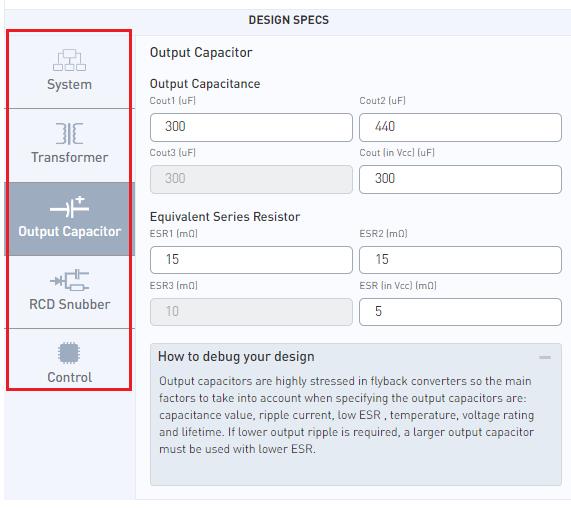Click the disabled Cout3 field

(x=251, y=179)
